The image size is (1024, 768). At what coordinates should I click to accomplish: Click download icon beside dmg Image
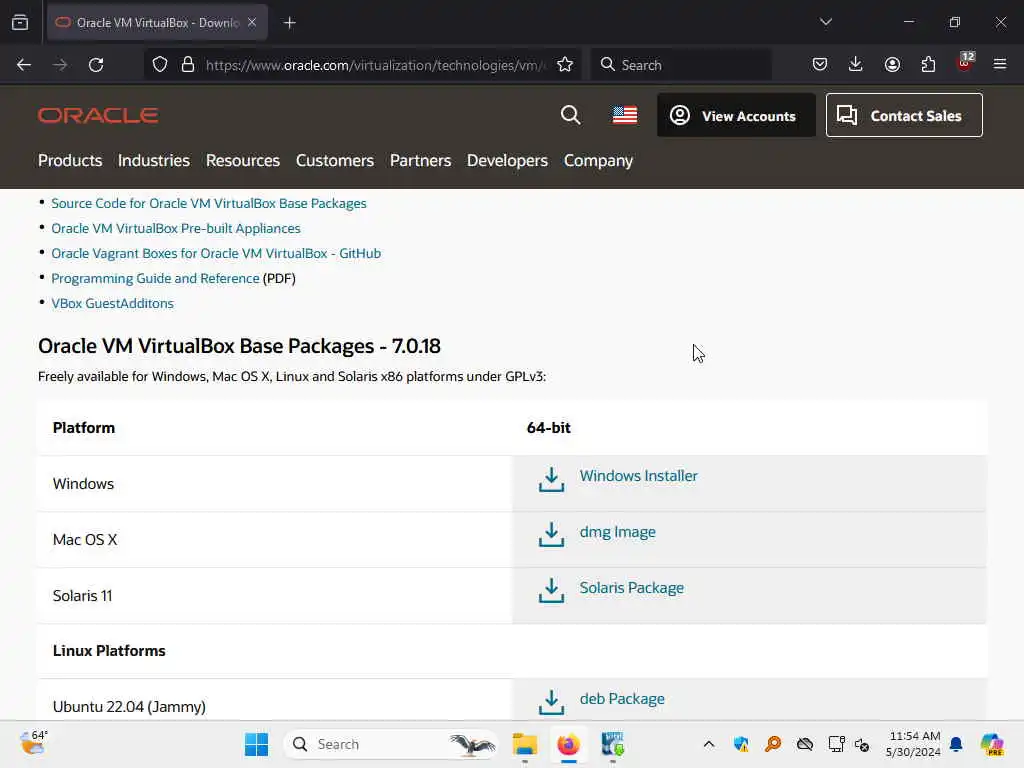click(x=551, y=535)
